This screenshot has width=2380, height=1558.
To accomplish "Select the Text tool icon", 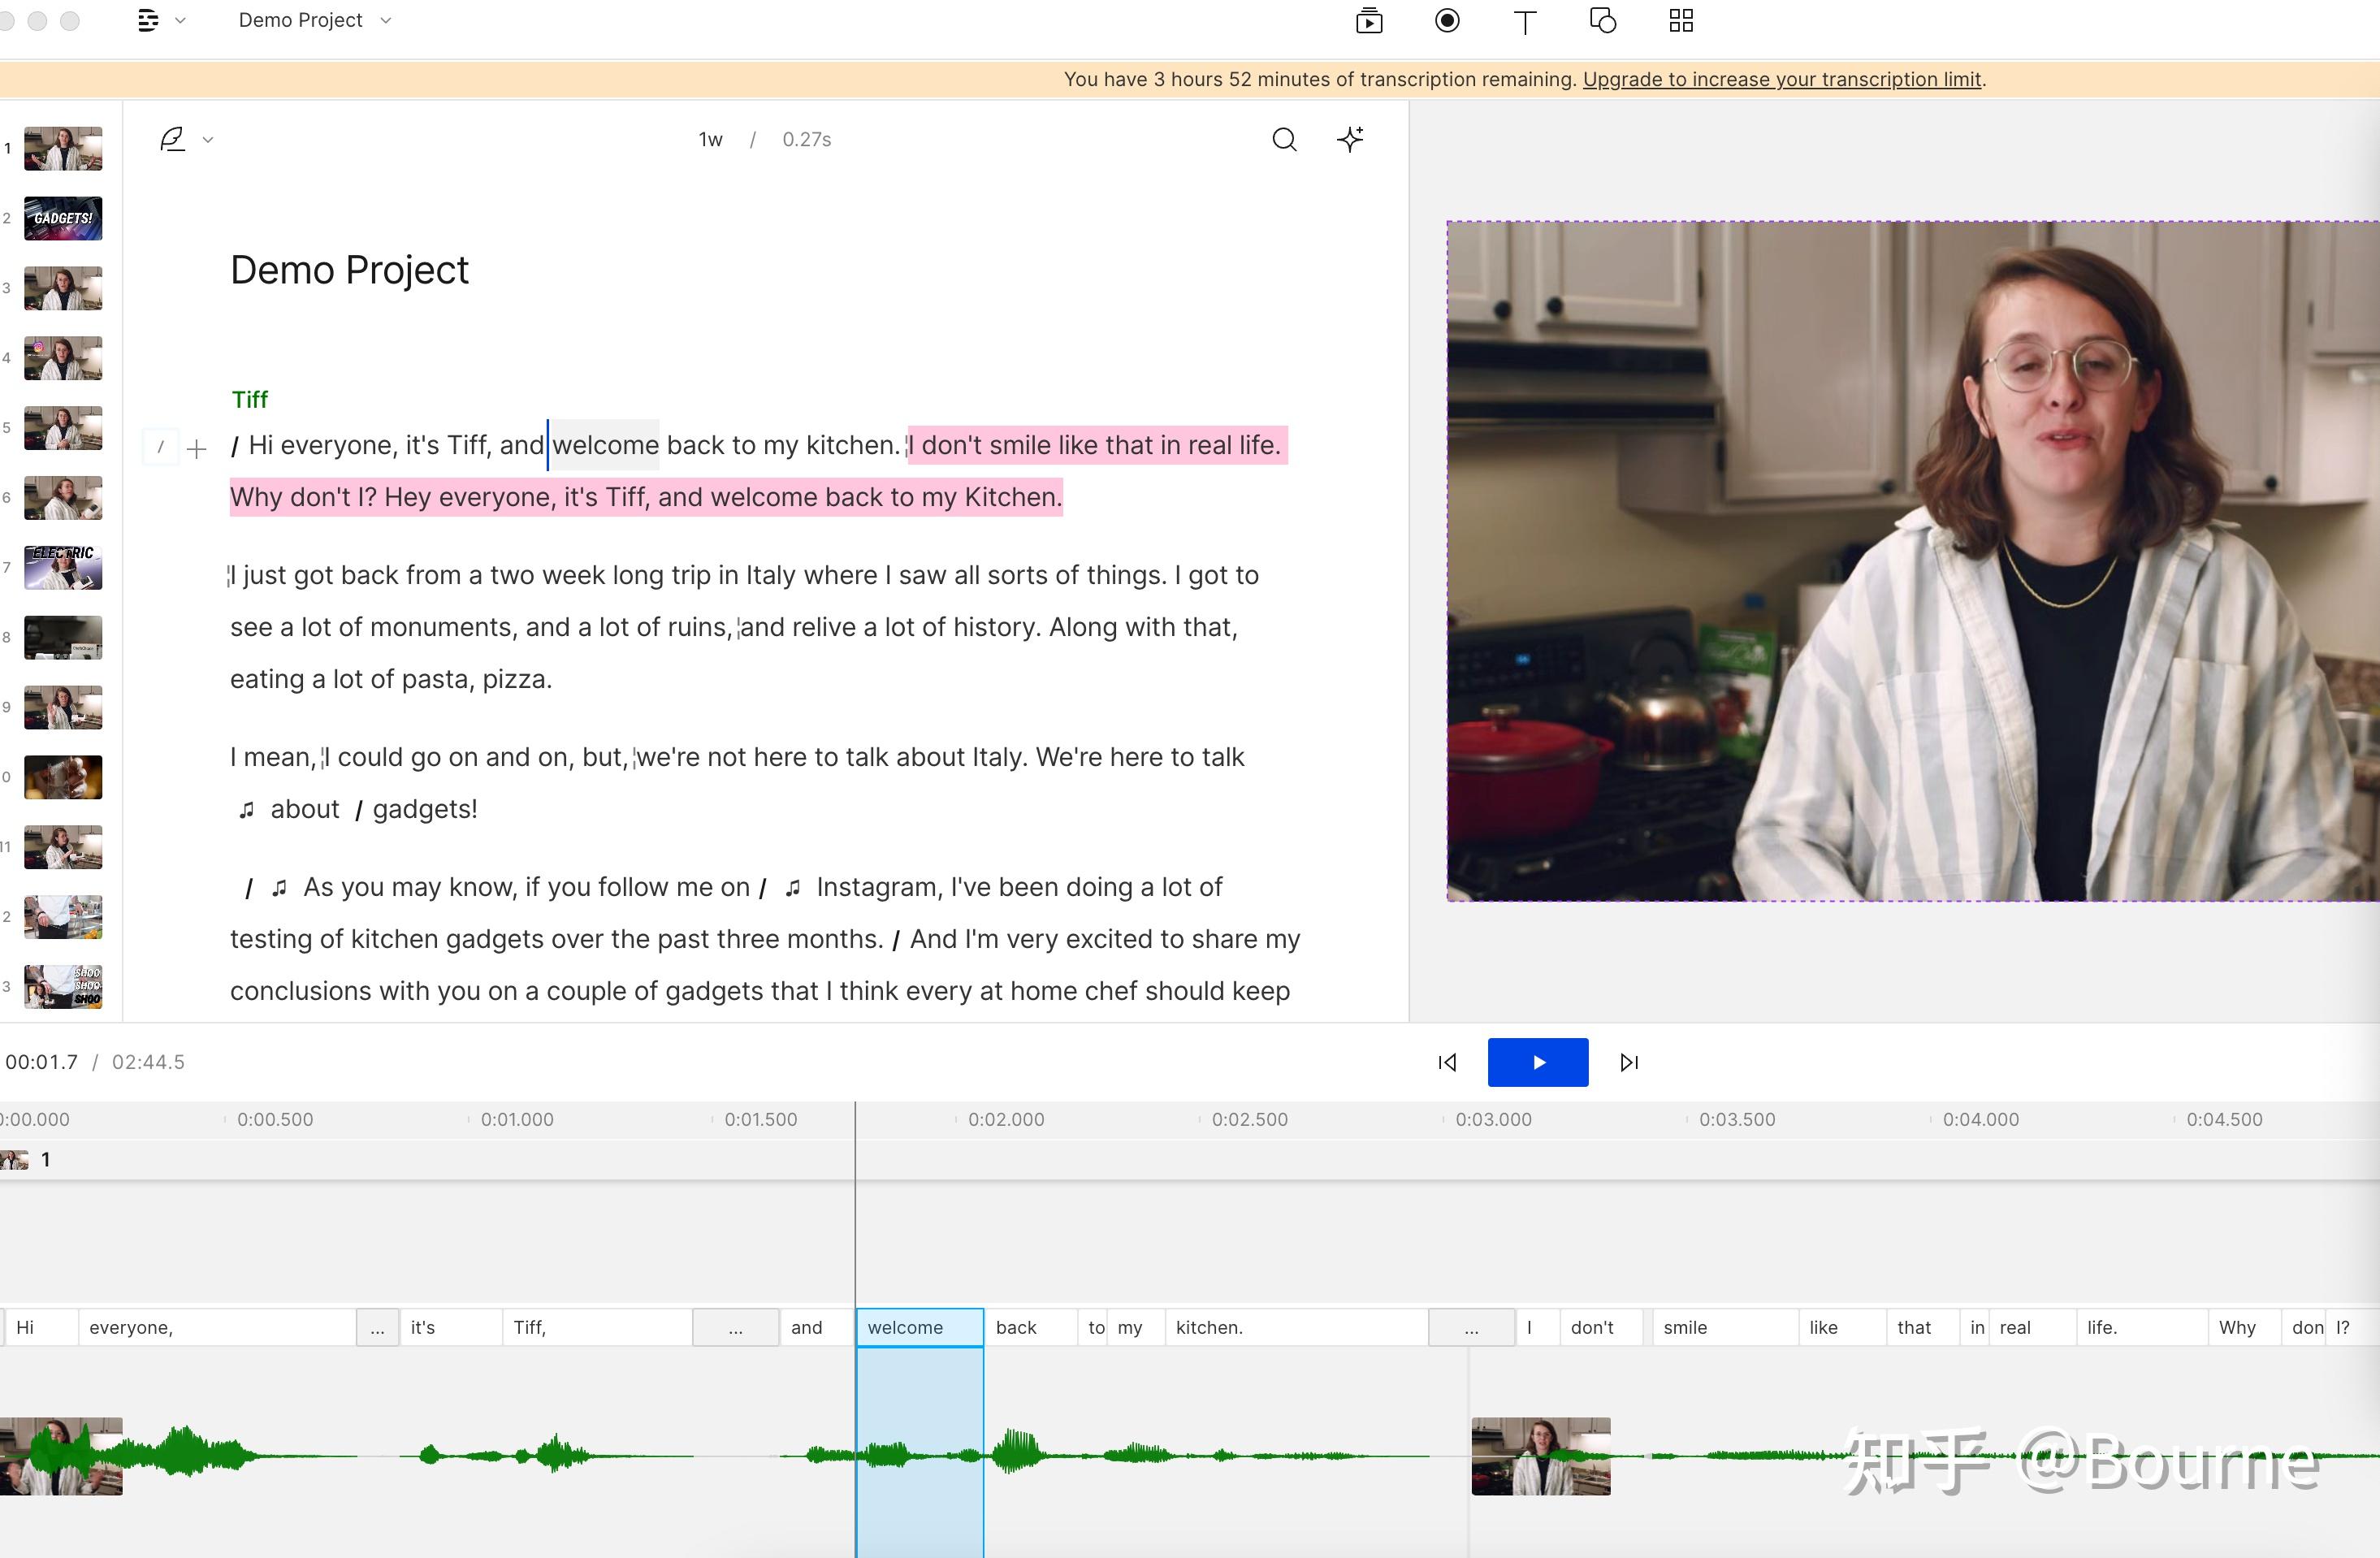I will click(1524, 22).
